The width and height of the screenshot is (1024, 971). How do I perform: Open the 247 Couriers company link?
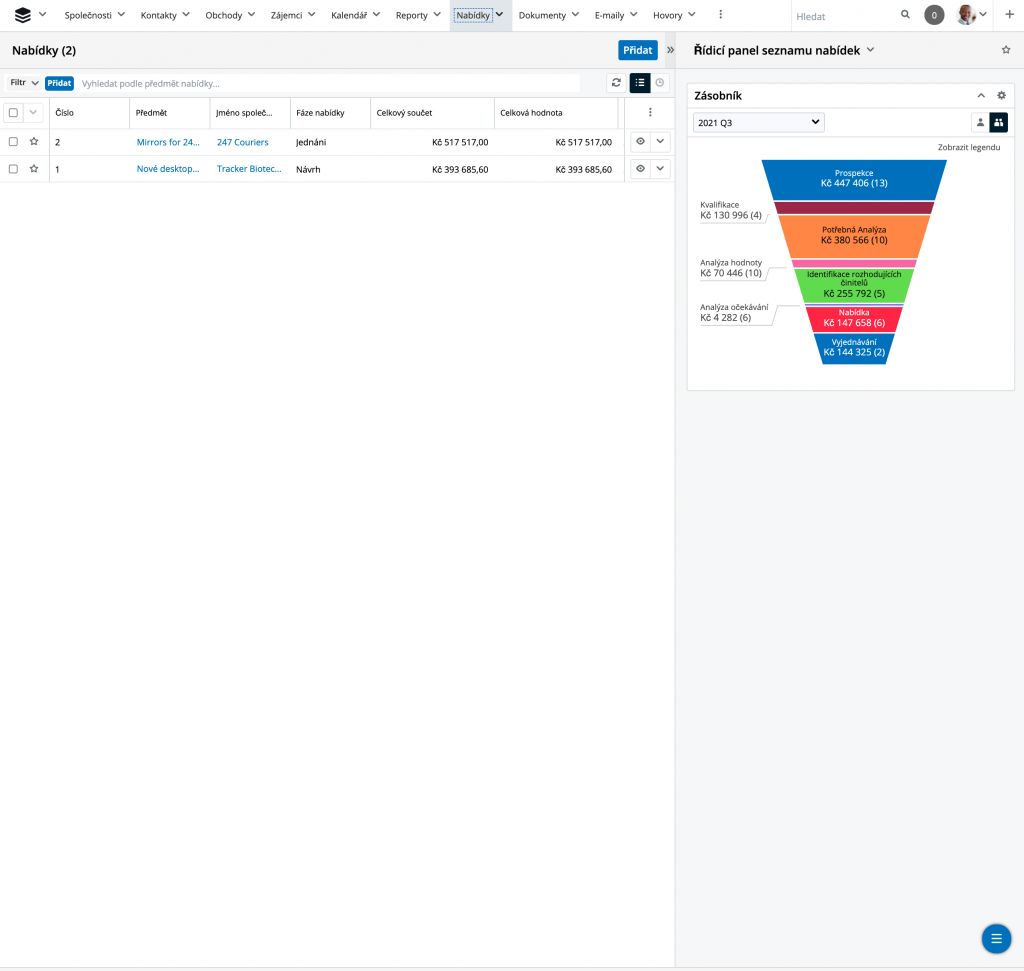pos(243,142)
